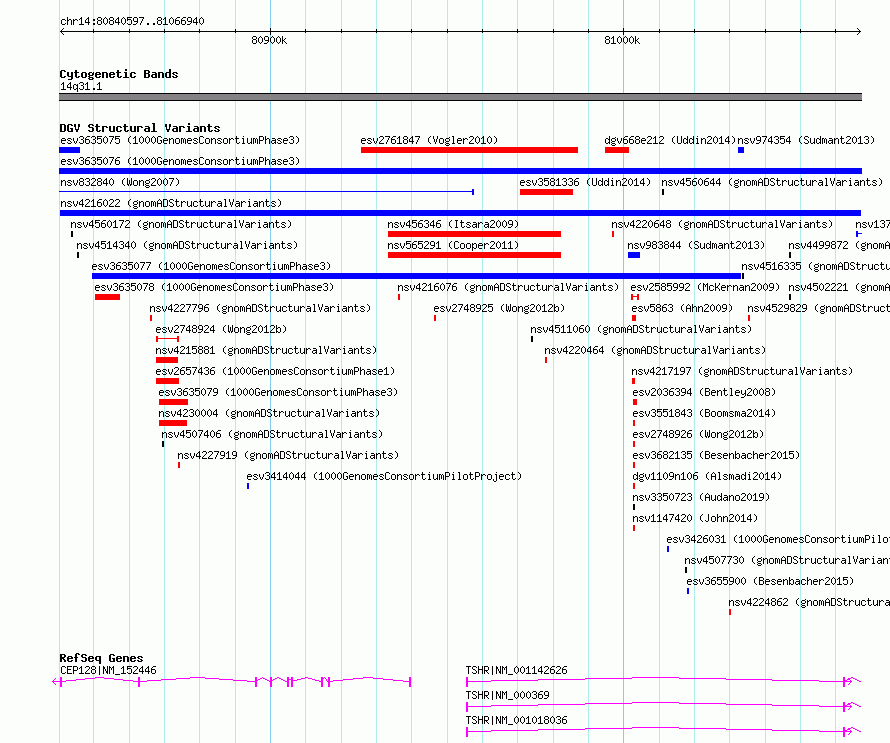Click nsv4514340 gnomAD variant label
890x743 pixels.
(187, 245)
